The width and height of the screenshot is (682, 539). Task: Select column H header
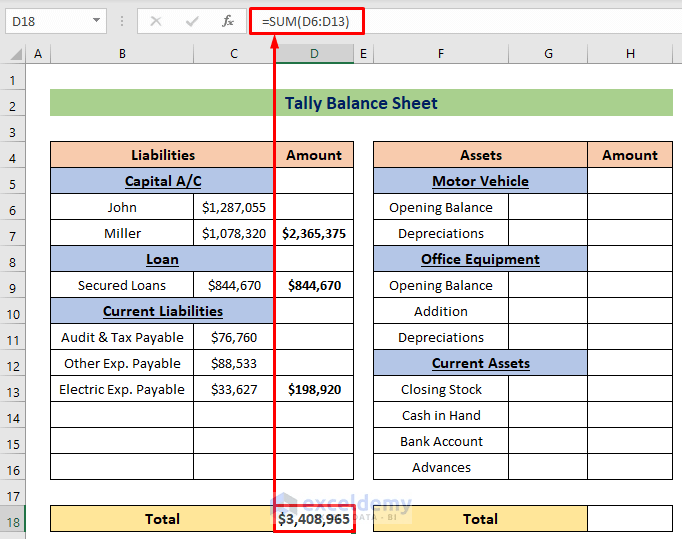point(630,54)
